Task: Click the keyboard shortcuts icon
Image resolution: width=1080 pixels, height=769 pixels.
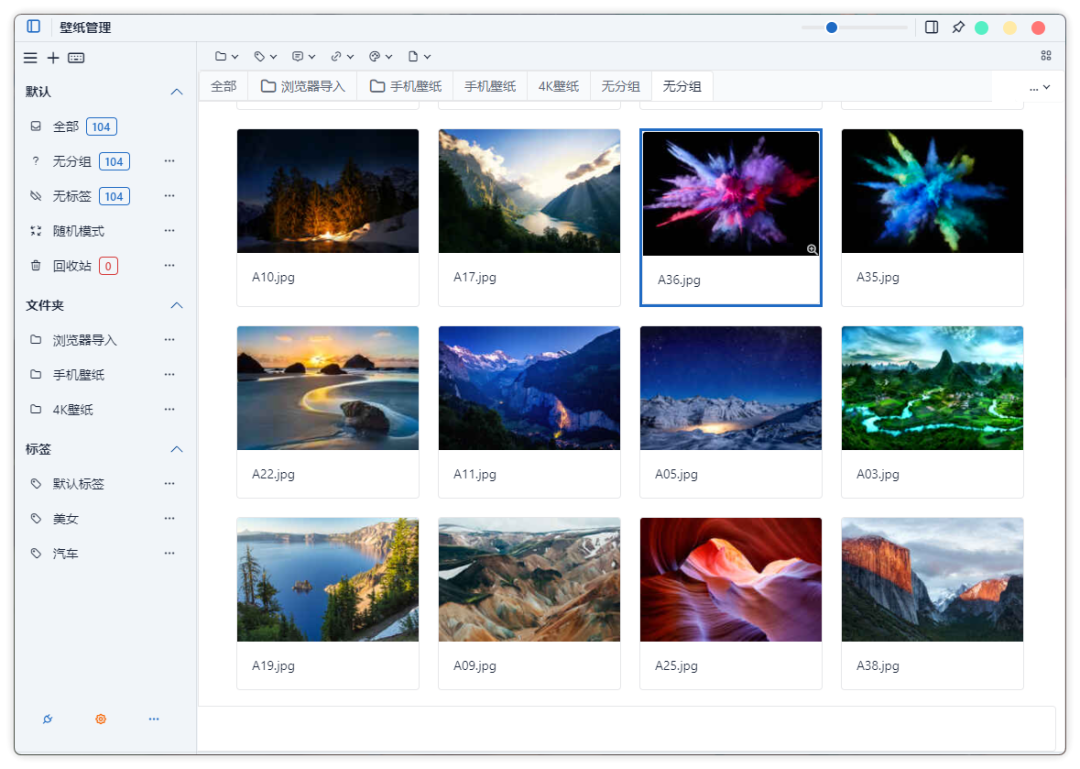Action: tap(76, 58)
